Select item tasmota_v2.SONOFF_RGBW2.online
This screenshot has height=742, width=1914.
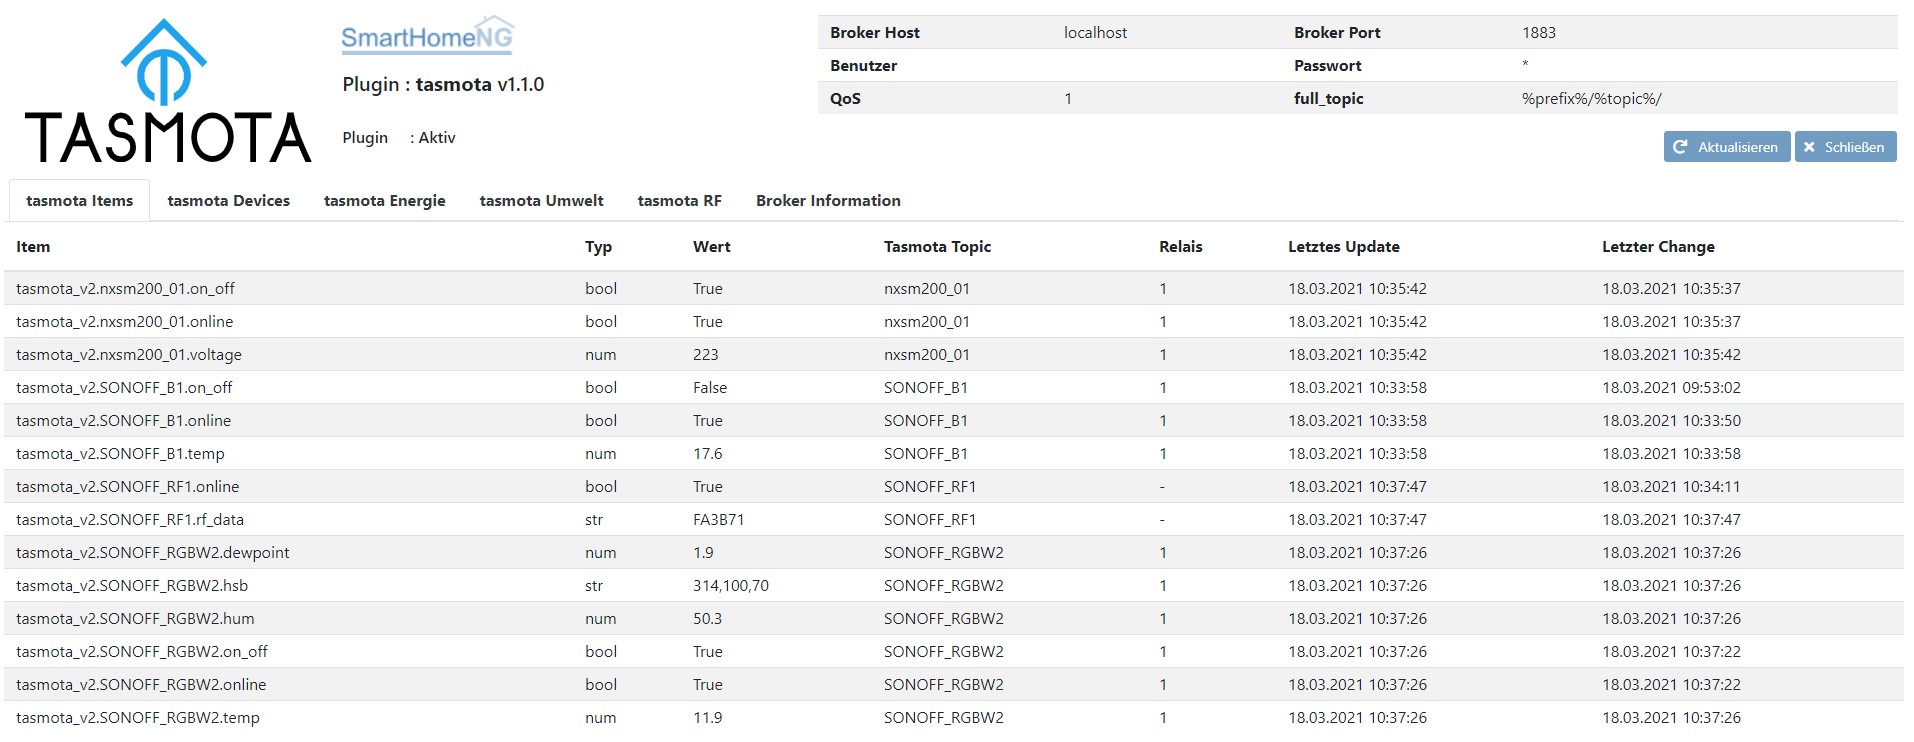pos(141,685)
